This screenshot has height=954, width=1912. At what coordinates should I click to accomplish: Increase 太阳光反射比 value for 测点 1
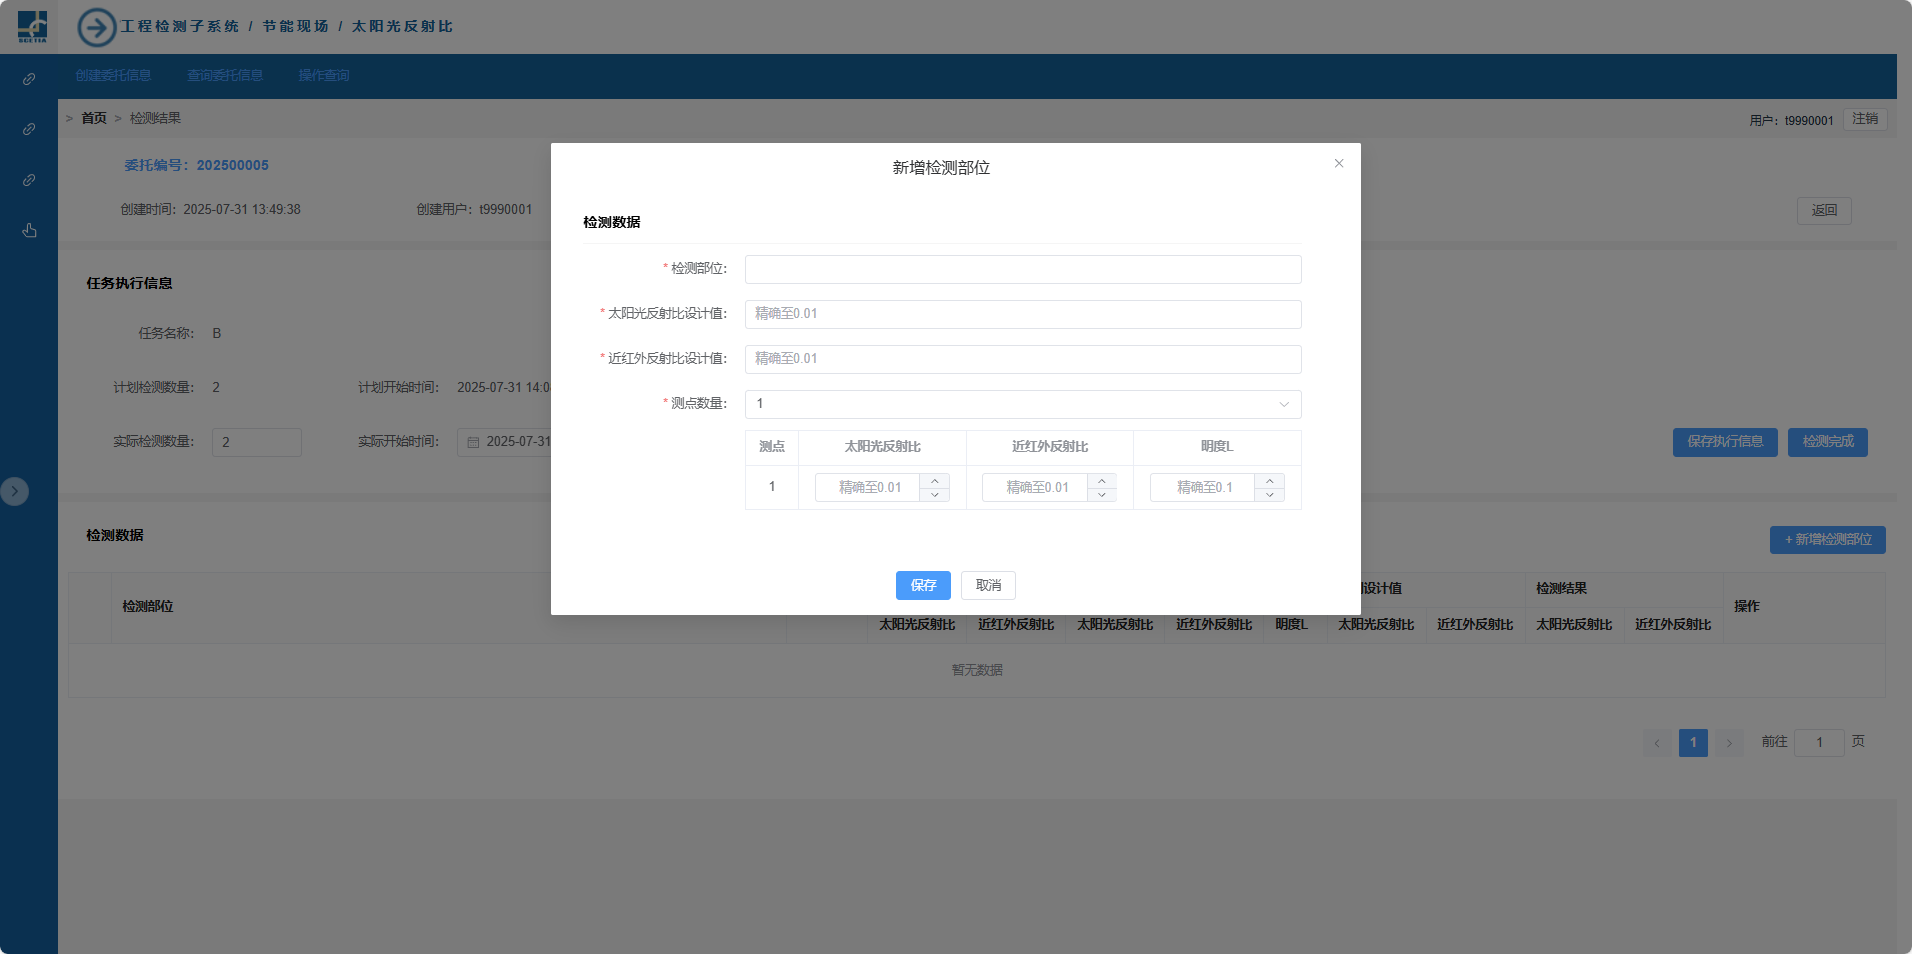pyautogui.click(x=934, y=481)
